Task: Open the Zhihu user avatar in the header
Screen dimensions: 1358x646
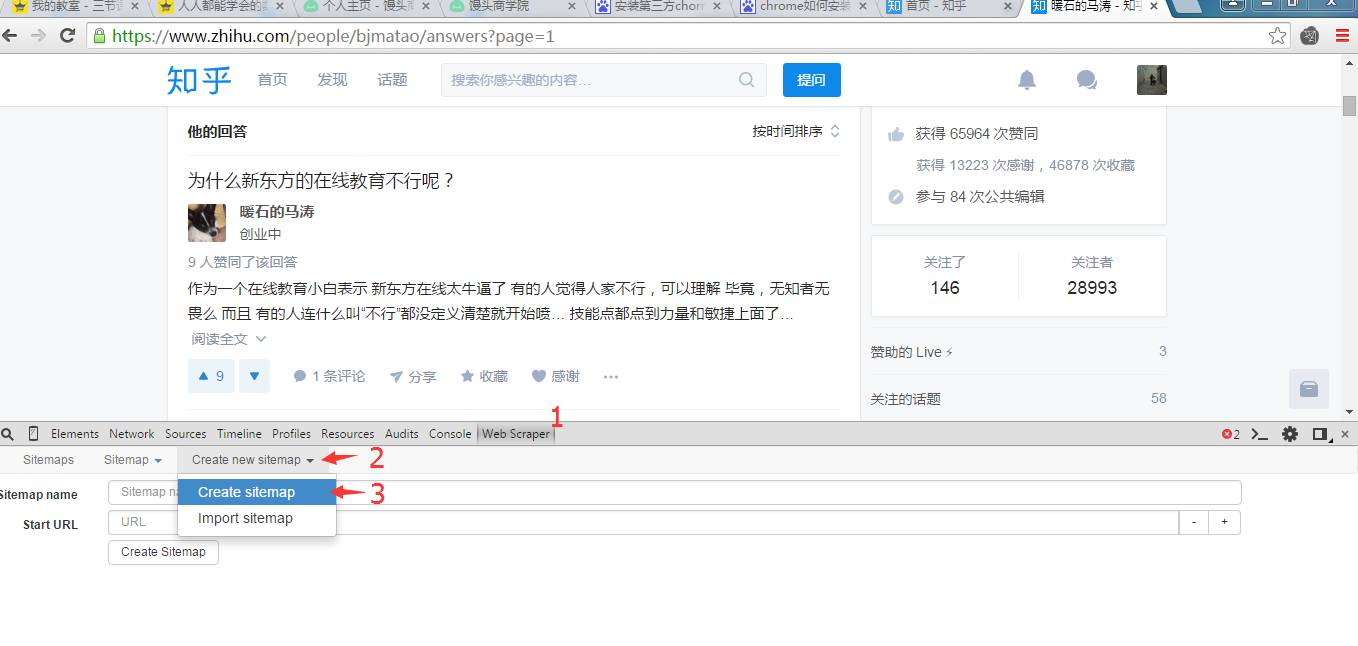Action: pos(1152,80)
